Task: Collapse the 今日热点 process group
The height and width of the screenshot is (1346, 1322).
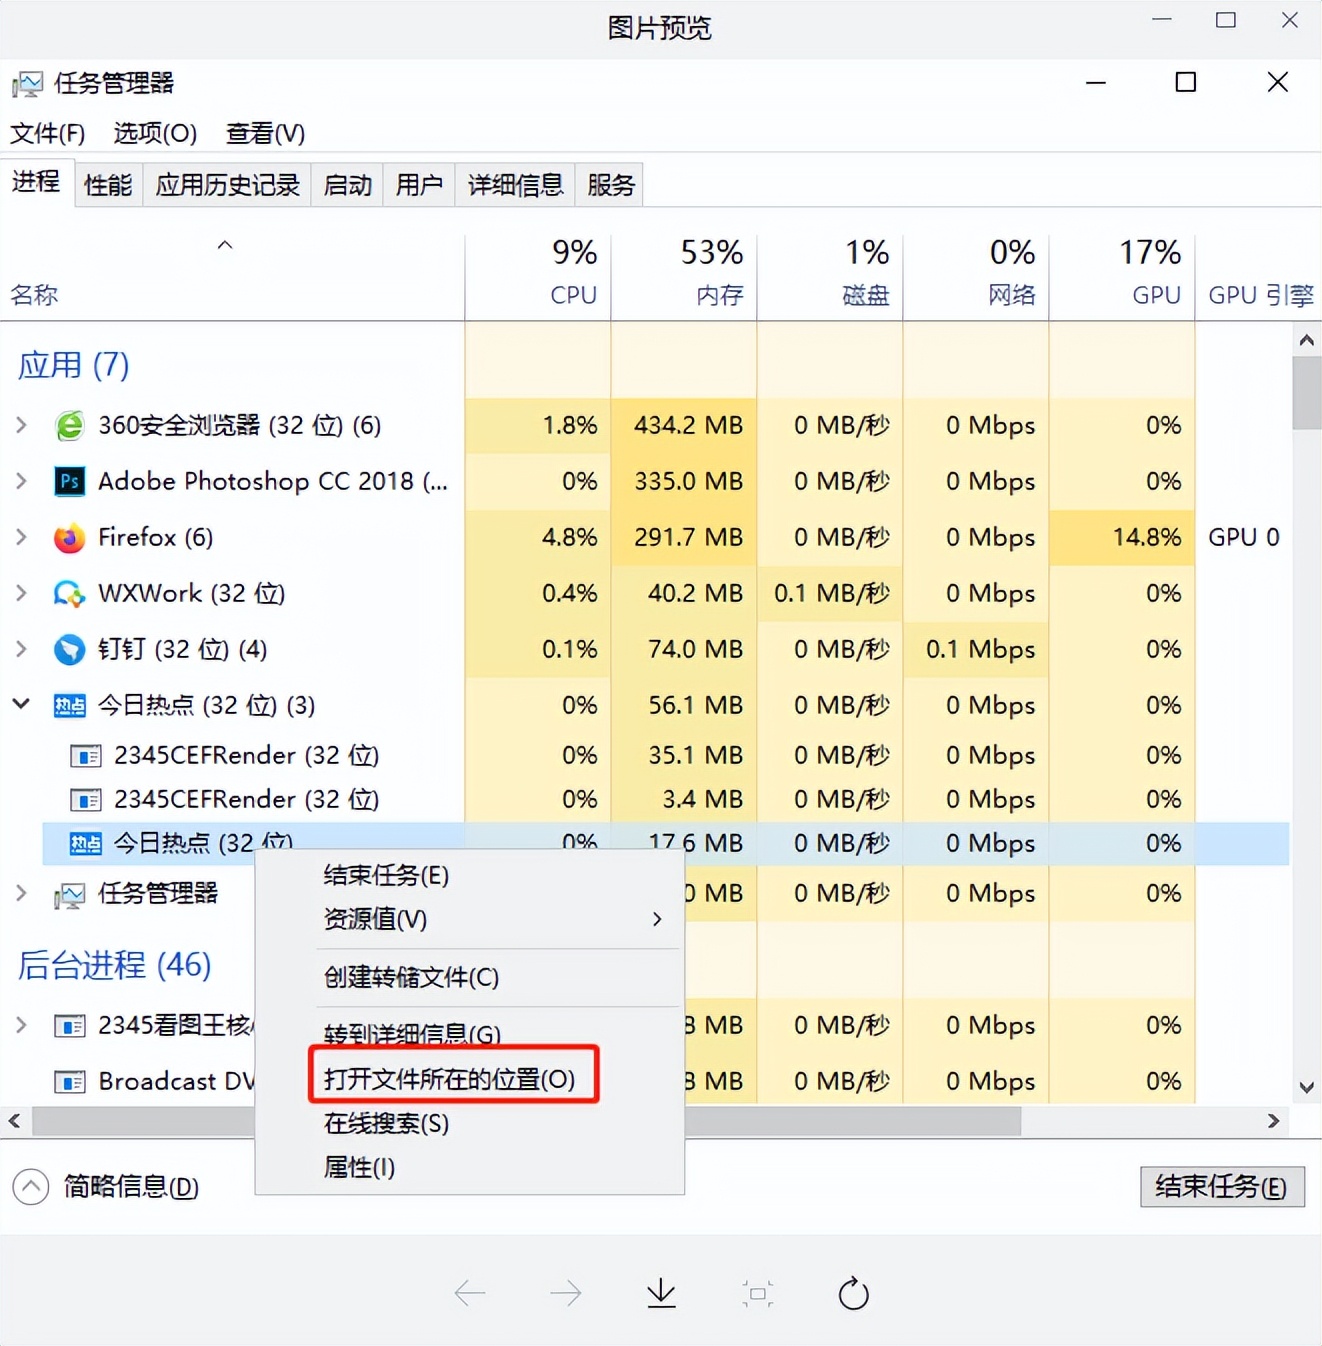Action: [x=21, y=703]
